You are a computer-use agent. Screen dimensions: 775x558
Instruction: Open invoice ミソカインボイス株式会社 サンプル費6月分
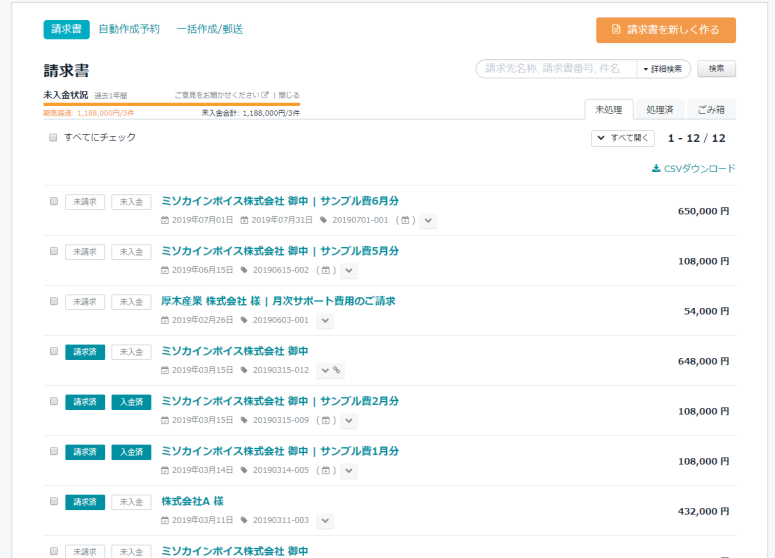(x=280, y=201)
